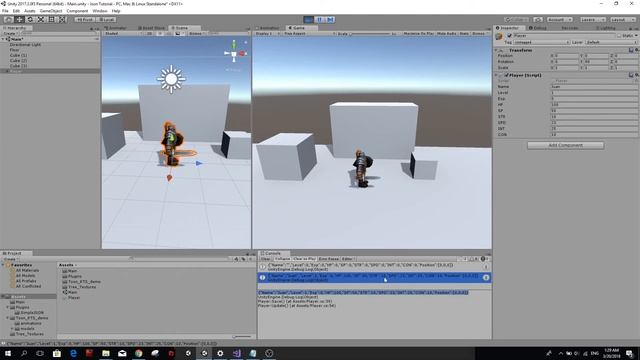Open the Account dropdown
The image size is (640, 360).
pyautogui.click(x=559, y=19)
